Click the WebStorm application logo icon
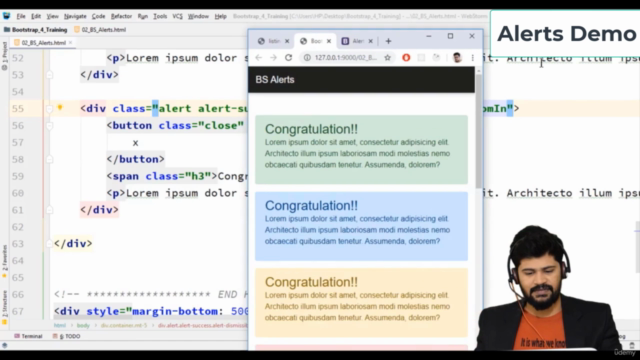640x360 pixels. pos(7,16)
